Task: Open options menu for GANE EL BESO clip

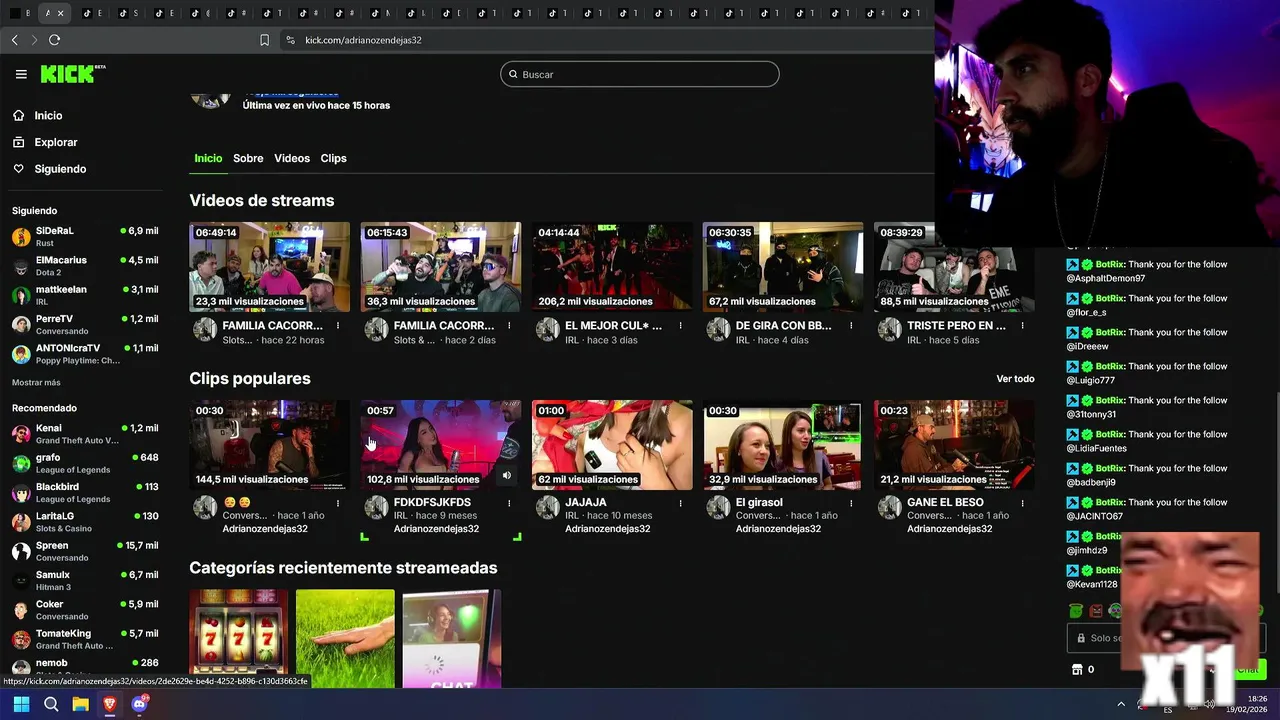Action: tap(1022, 503)
